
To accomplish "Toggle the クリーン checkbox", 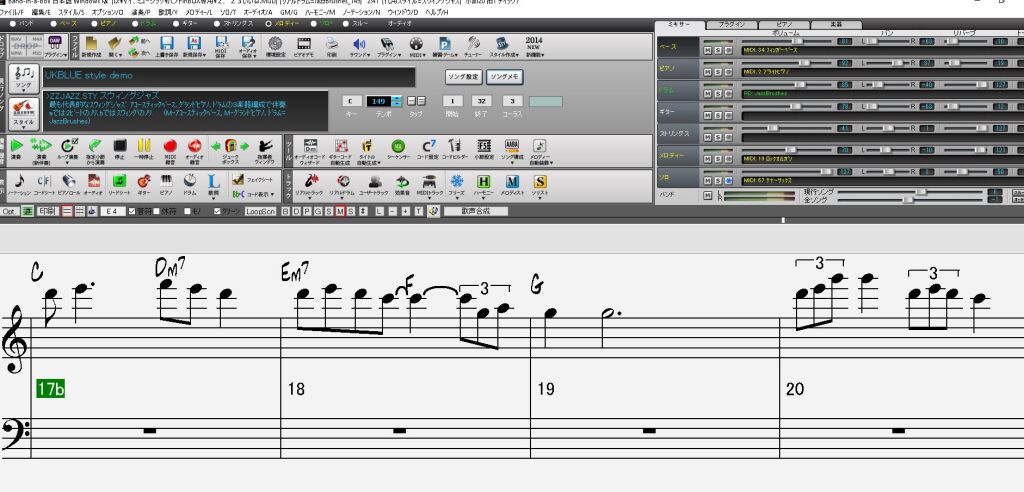I will (x=218, y=211).
